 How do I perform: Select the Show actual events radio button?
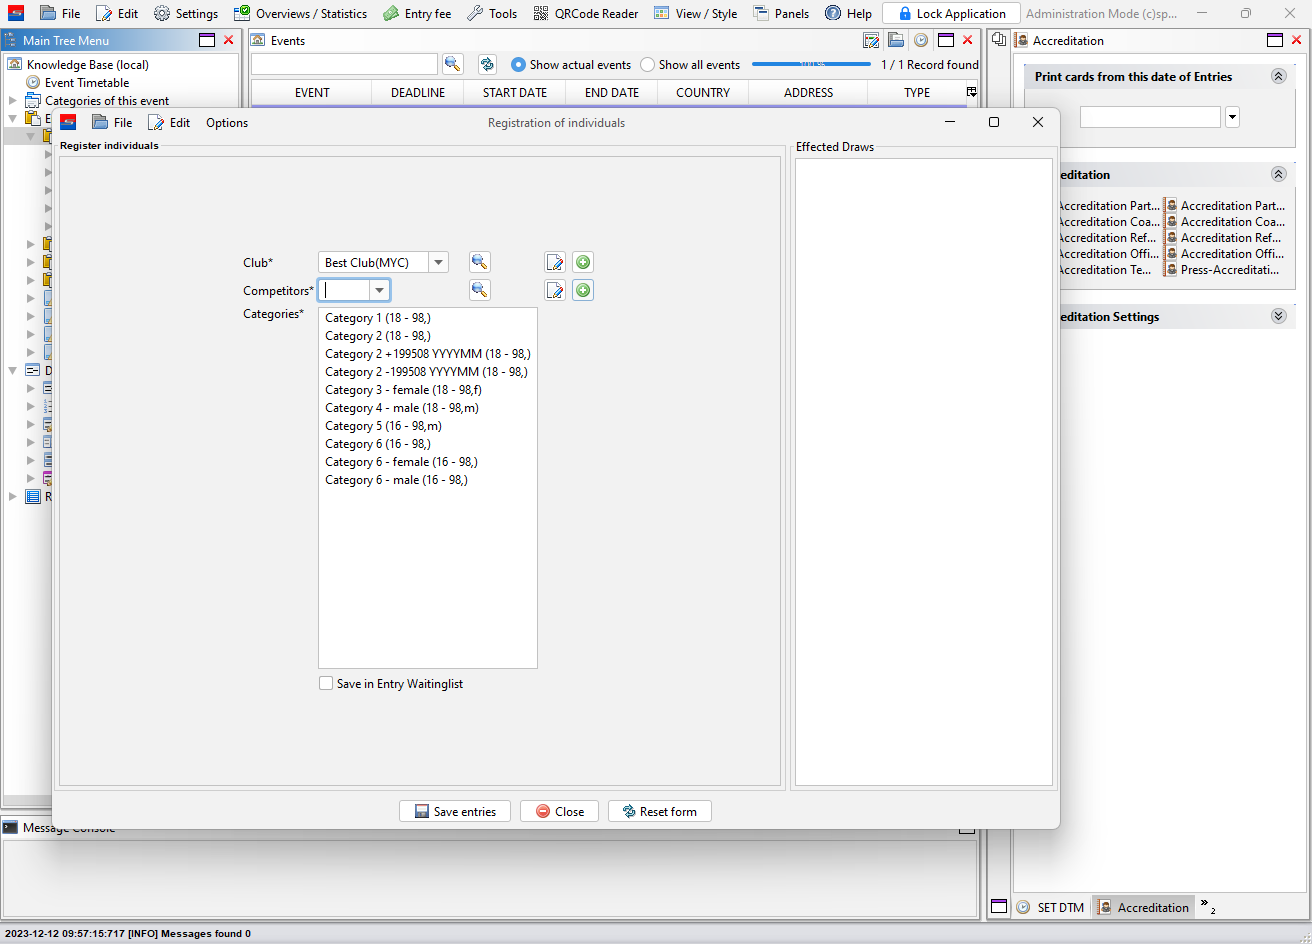click(518, 64)
